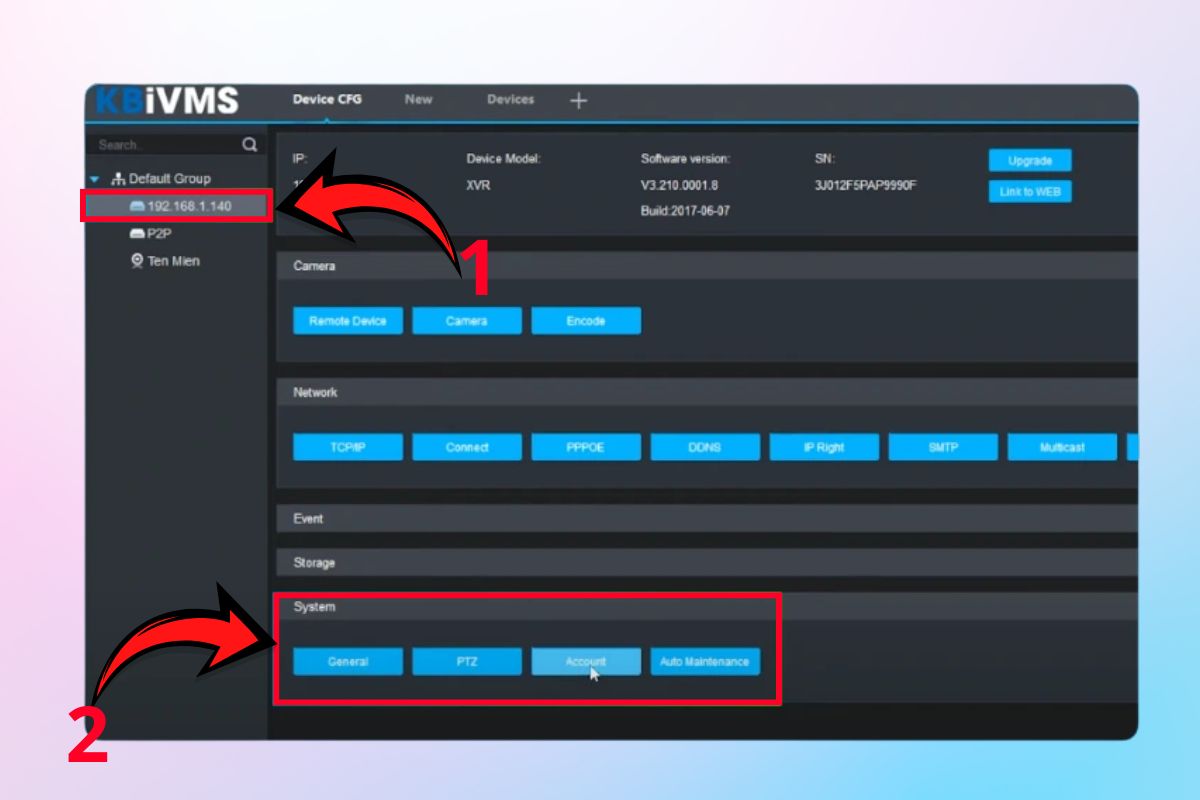Open PTZ system settings

[467, 661]
